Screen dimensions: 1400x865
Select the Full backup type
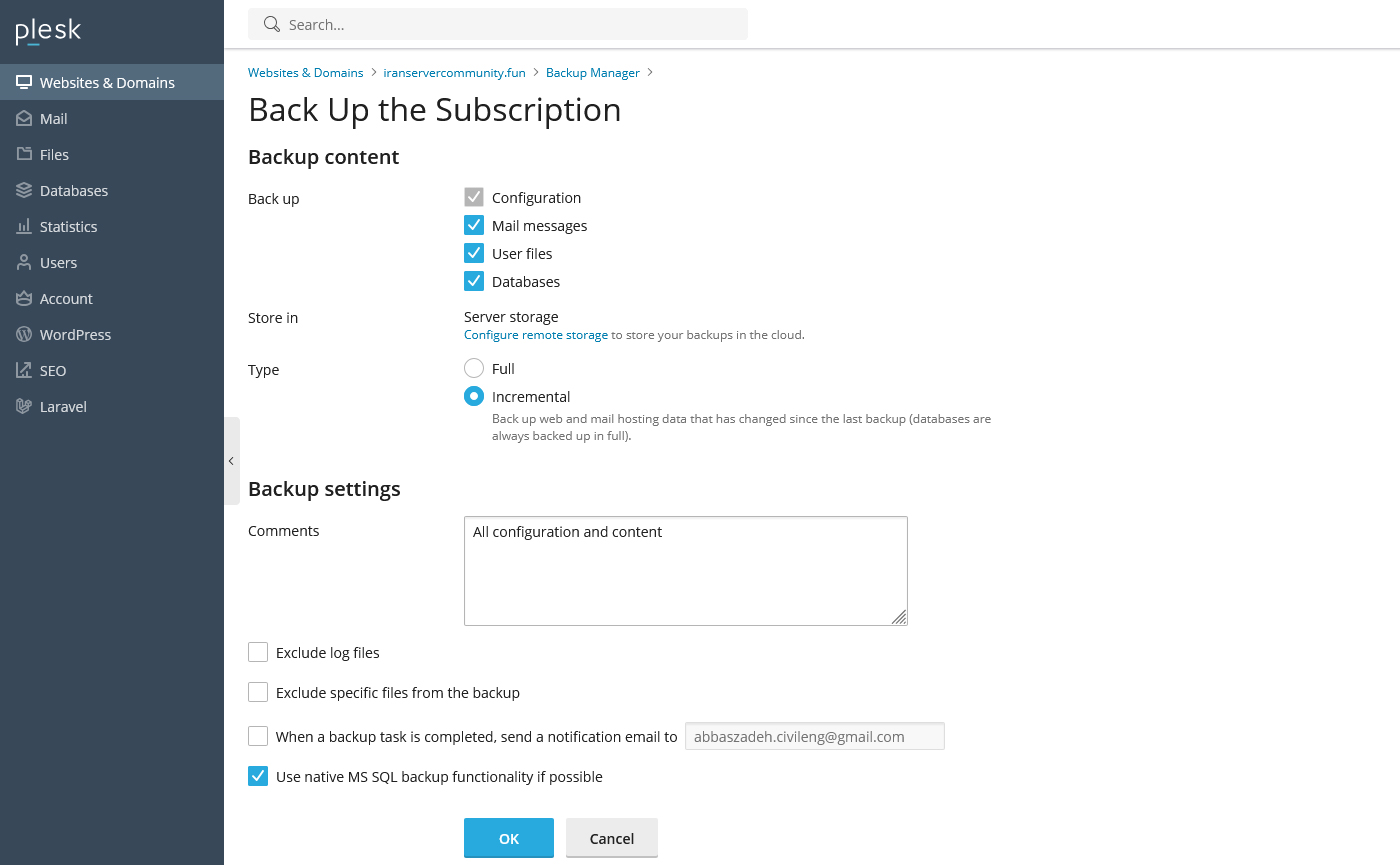[x=474, y=369]
